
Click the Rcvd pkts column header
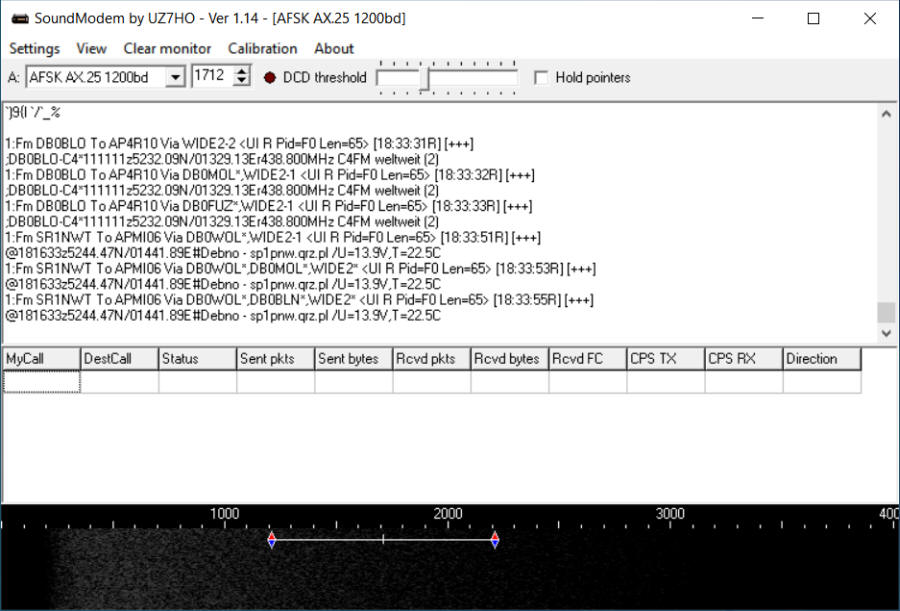431,359
